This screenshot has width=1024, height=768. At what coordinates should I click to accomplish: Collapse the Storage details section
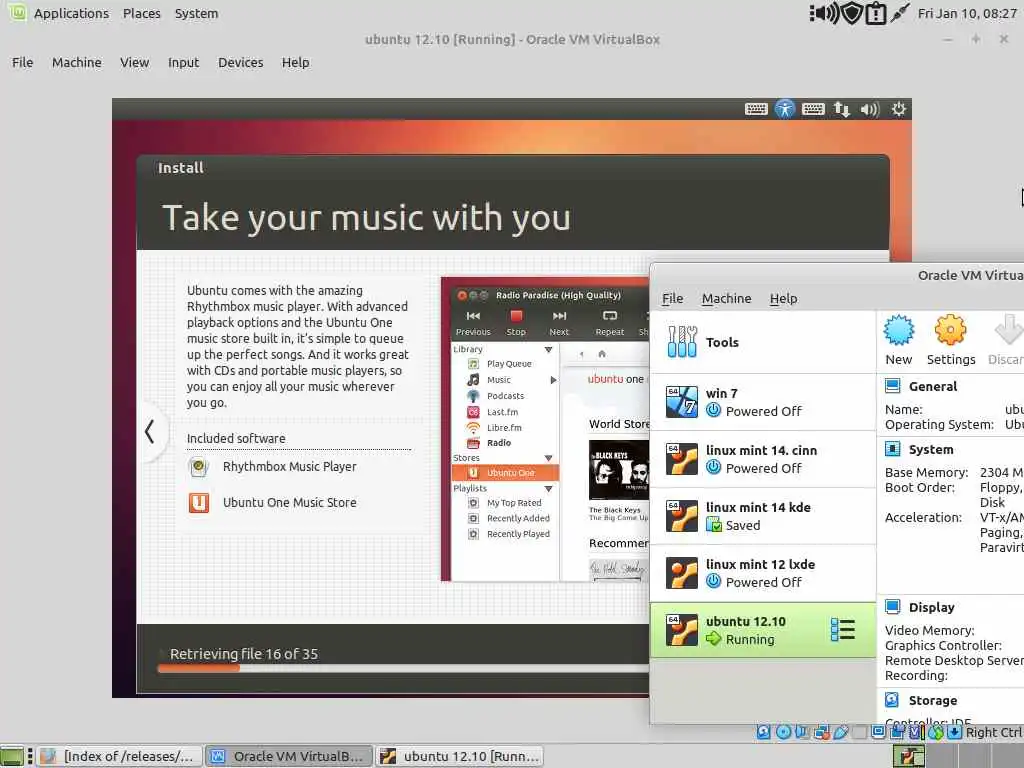933,701
